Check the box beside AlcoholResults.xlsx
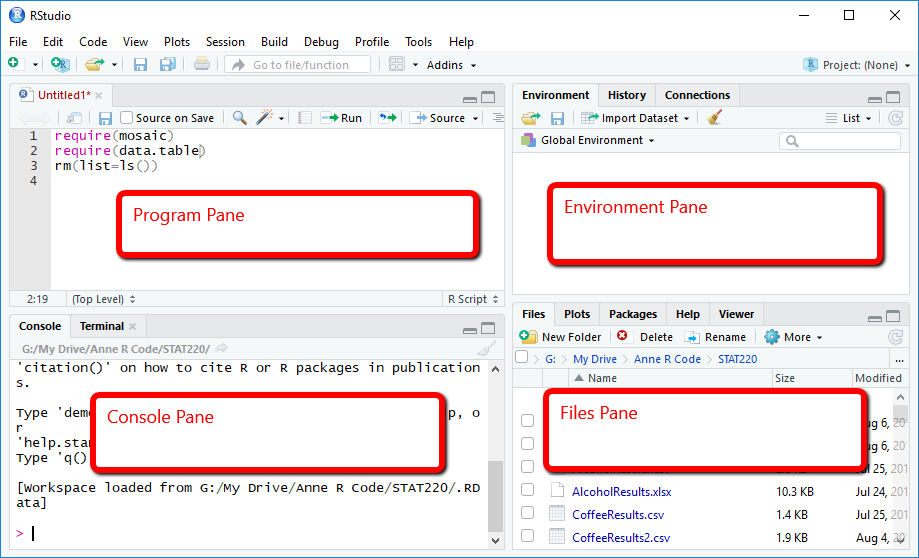This screenshot has width=919, height=558. point(527,491)
